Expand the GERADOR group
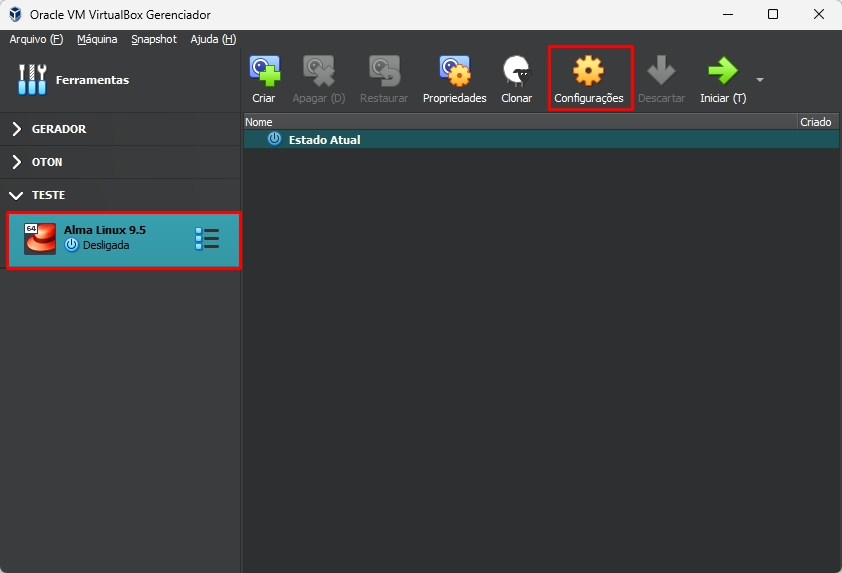The width and height of the screenshot is (842, 573). (17, 129)
